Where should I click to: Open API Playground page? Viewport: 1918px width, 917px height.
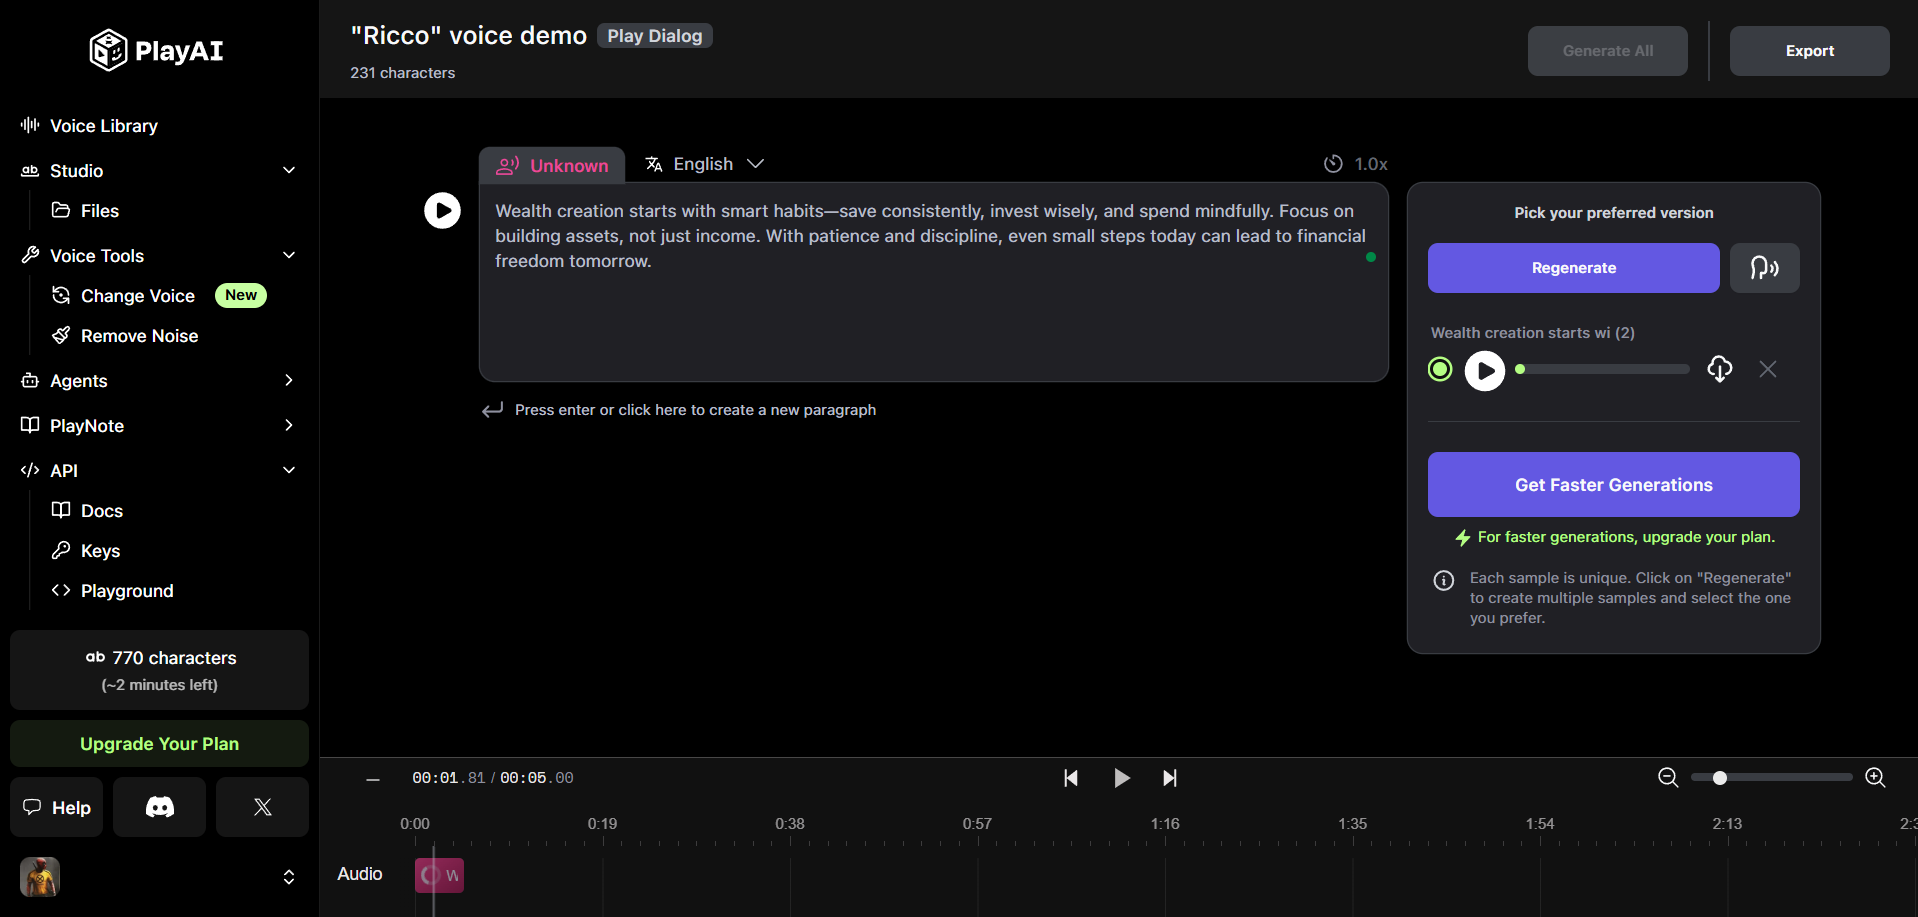[127, 591]
